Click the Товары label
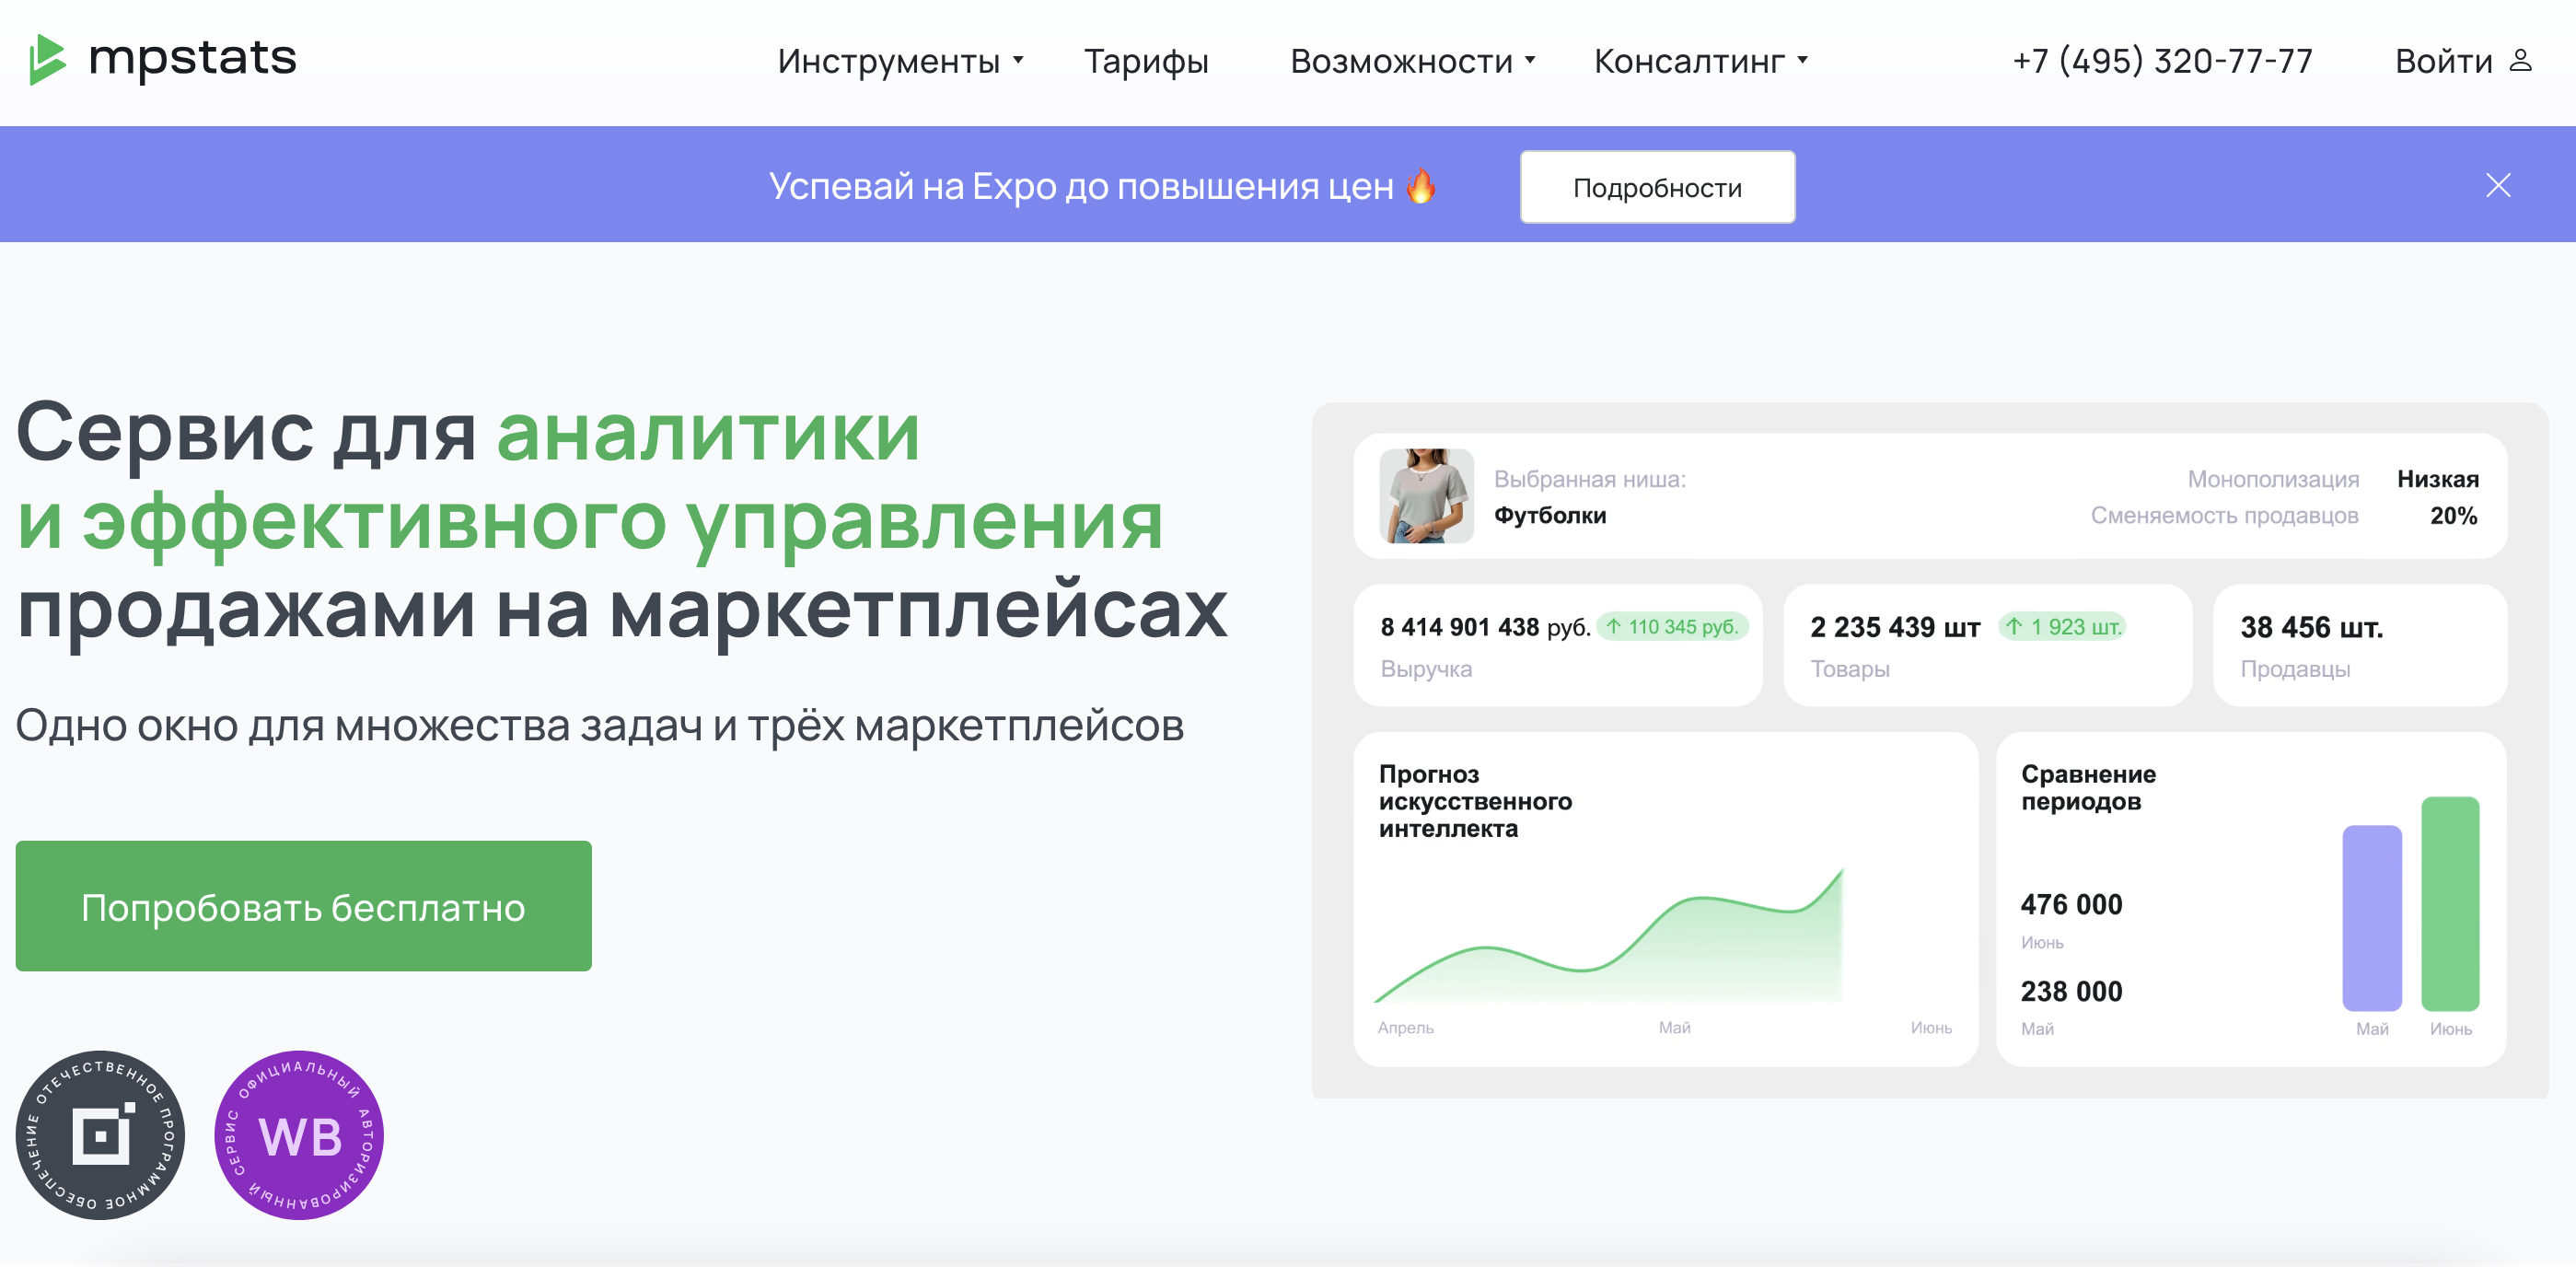 [1849, 669]
